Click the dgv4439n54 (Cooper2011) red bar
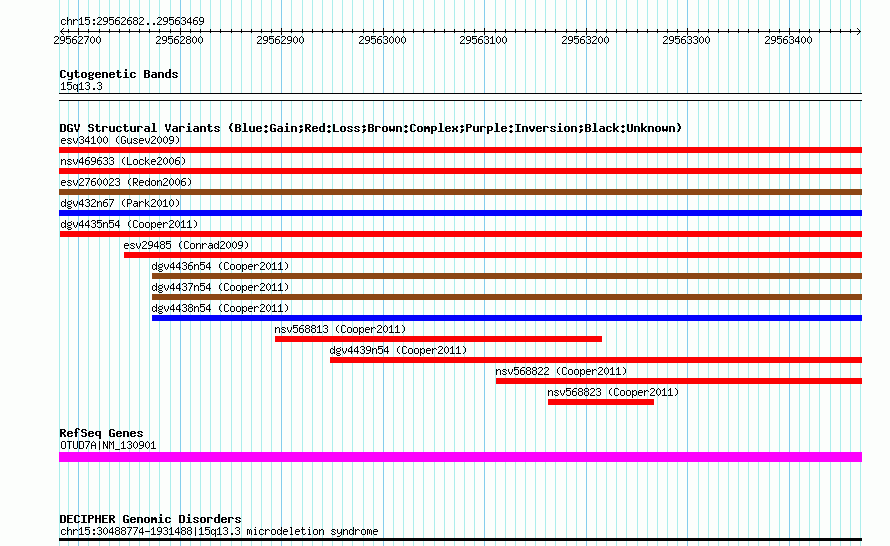Viewport: 890px width, 546px height. pos(596,360)
